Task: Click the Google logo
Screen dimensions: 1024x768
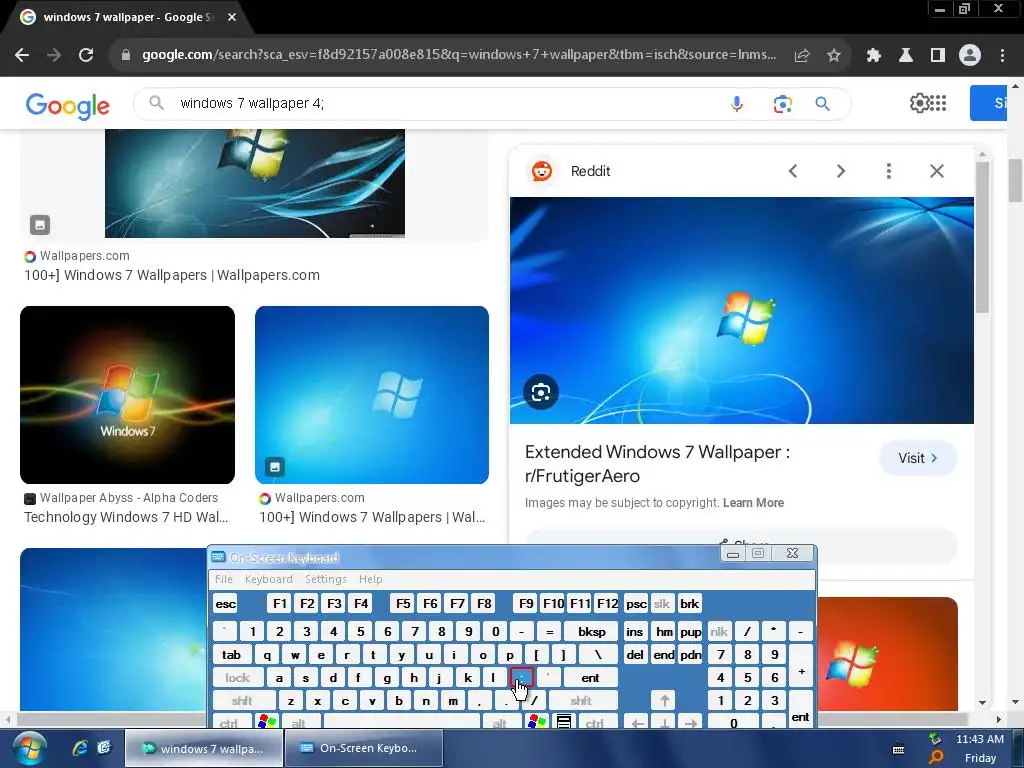Action: click(67, 105)
